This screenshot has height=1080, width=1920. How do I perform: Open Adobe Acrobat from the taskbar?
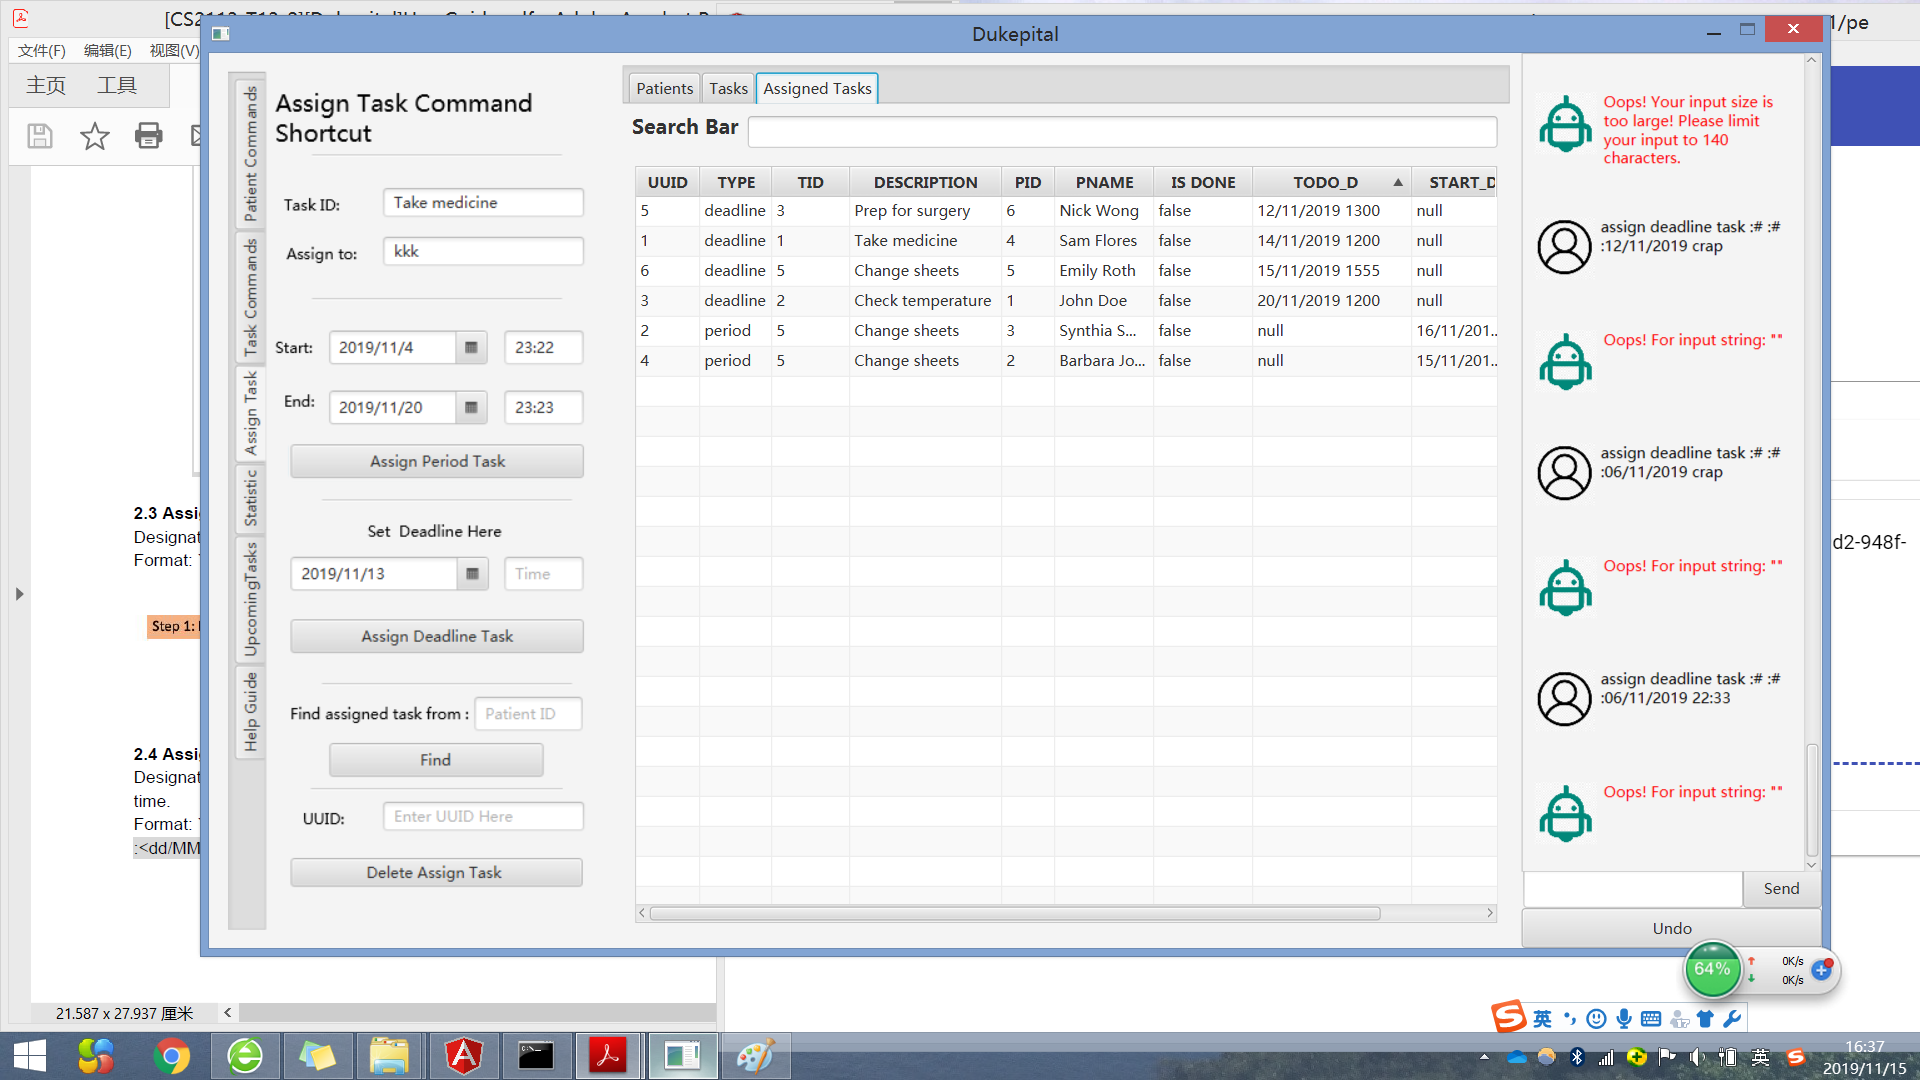607,1056
